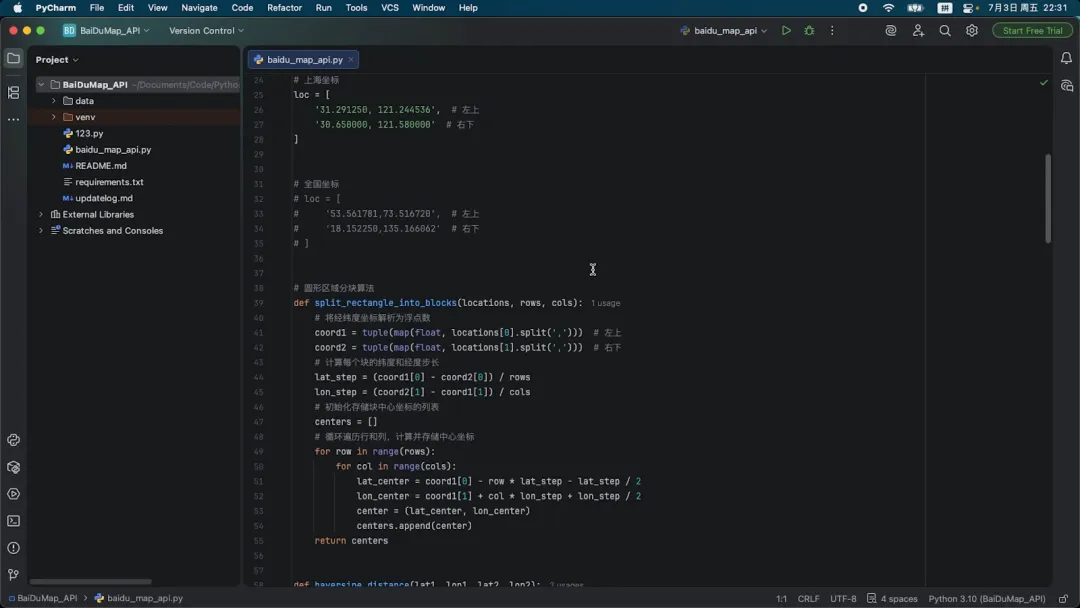
Task: Show more tool windows ellipsis
Action: click(13, 119)
